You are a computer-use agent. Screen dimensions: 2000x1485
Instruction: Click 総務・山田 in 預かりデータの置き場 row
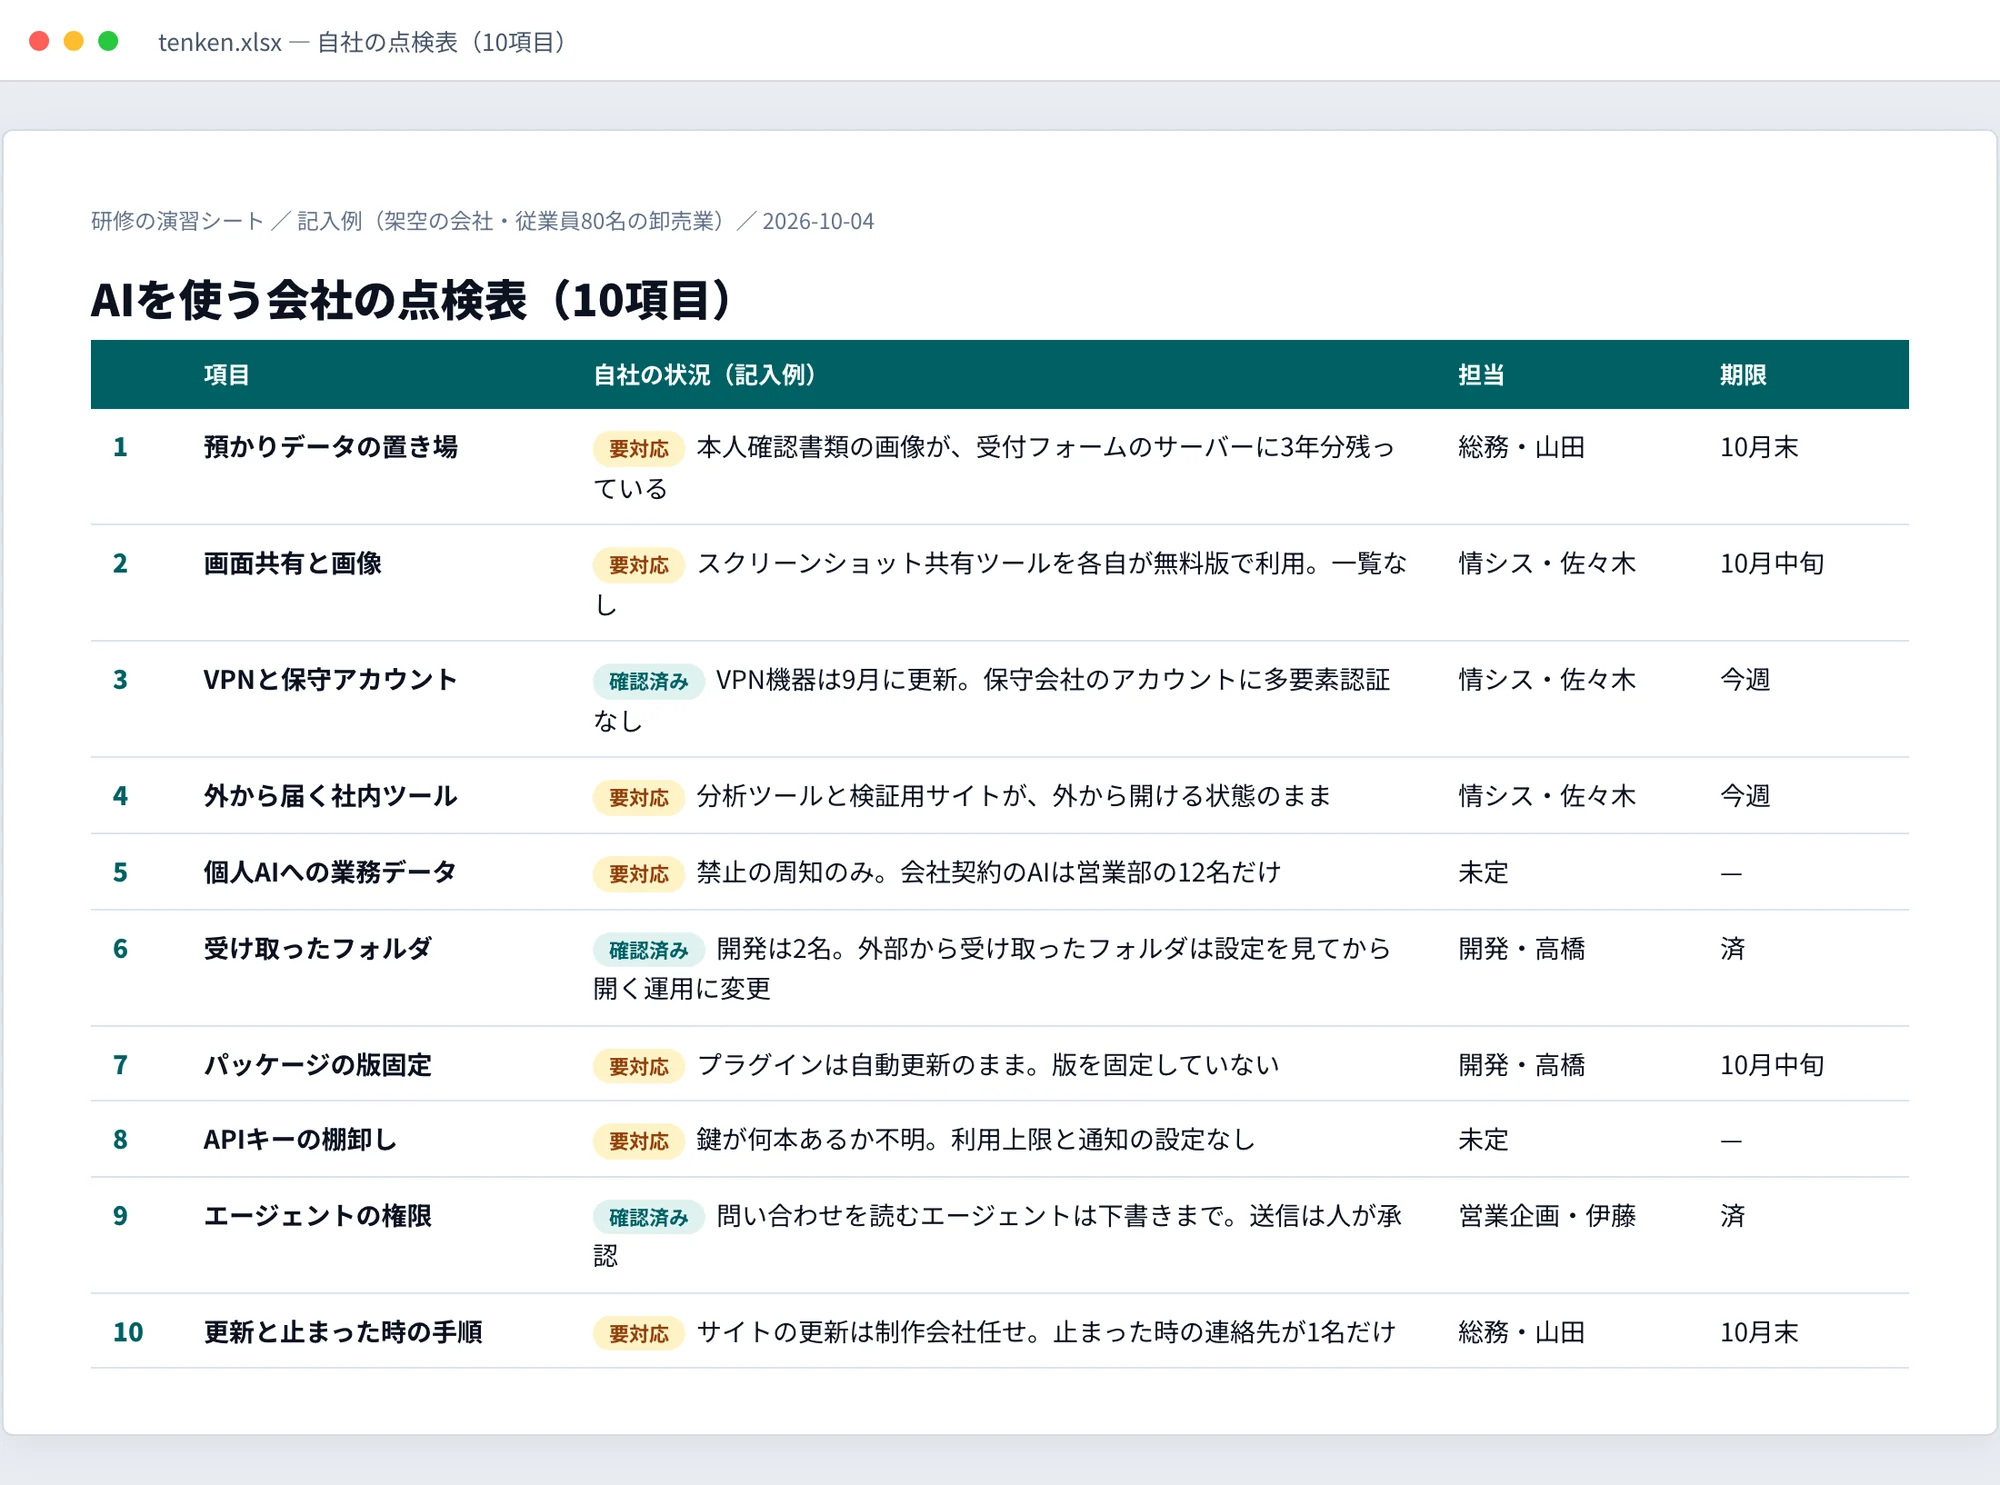point(1521,447)
